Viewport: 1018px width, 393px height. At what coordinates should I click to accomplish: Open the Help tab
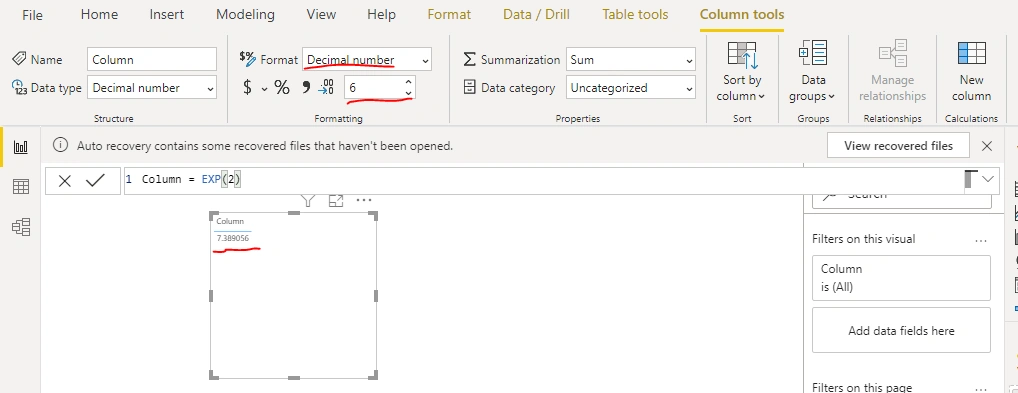[x=382, y=14]
